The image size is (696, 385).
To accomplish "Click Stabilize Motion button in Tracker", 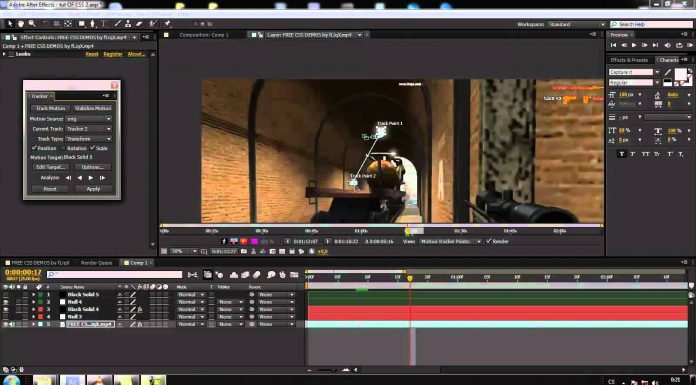I will point(93,108).
